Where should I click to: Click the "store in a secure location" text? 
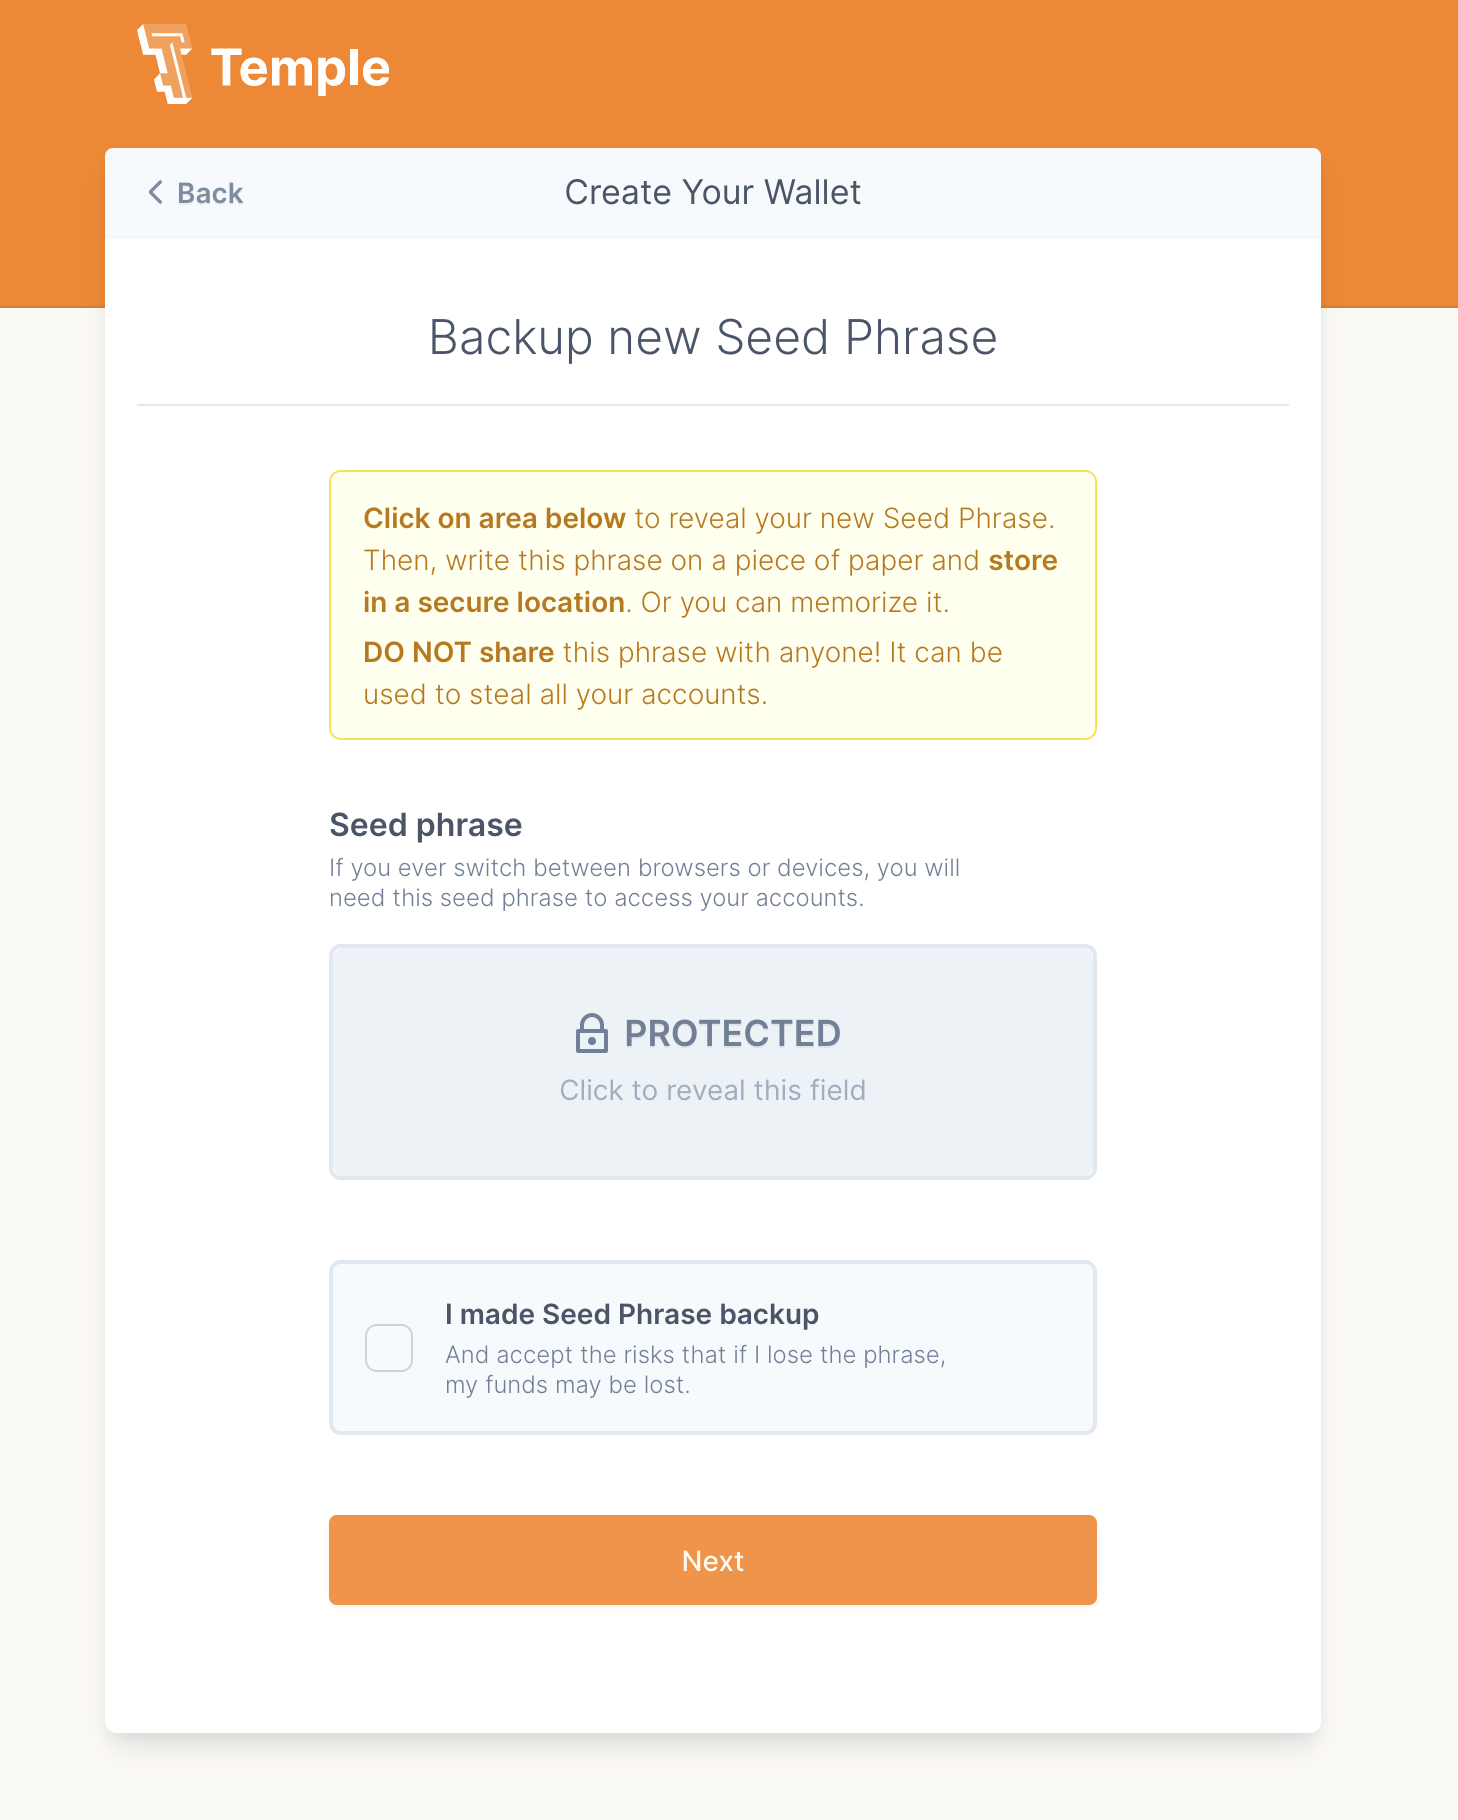[710, 581]
